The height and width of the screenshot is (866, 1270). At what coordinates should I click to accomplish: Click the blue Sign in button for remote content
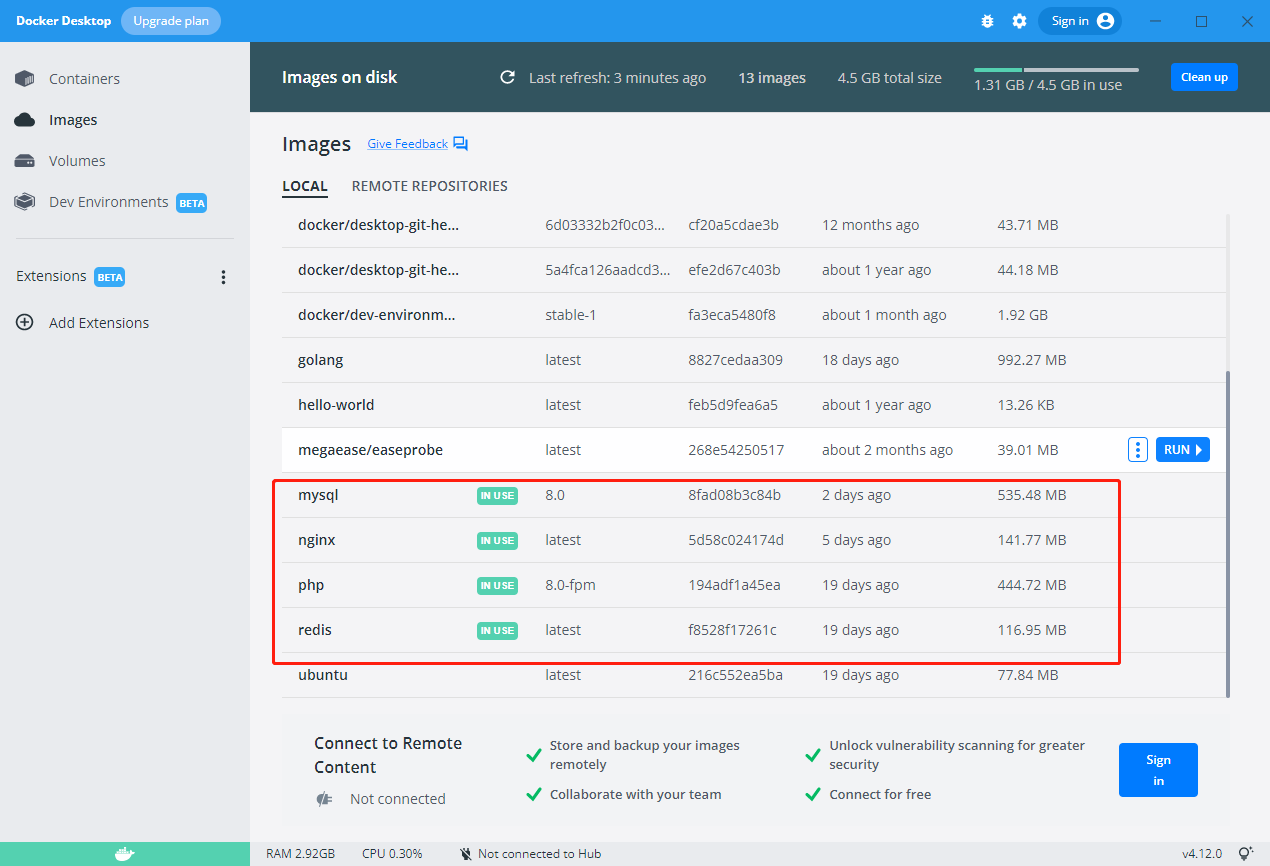1158,770
